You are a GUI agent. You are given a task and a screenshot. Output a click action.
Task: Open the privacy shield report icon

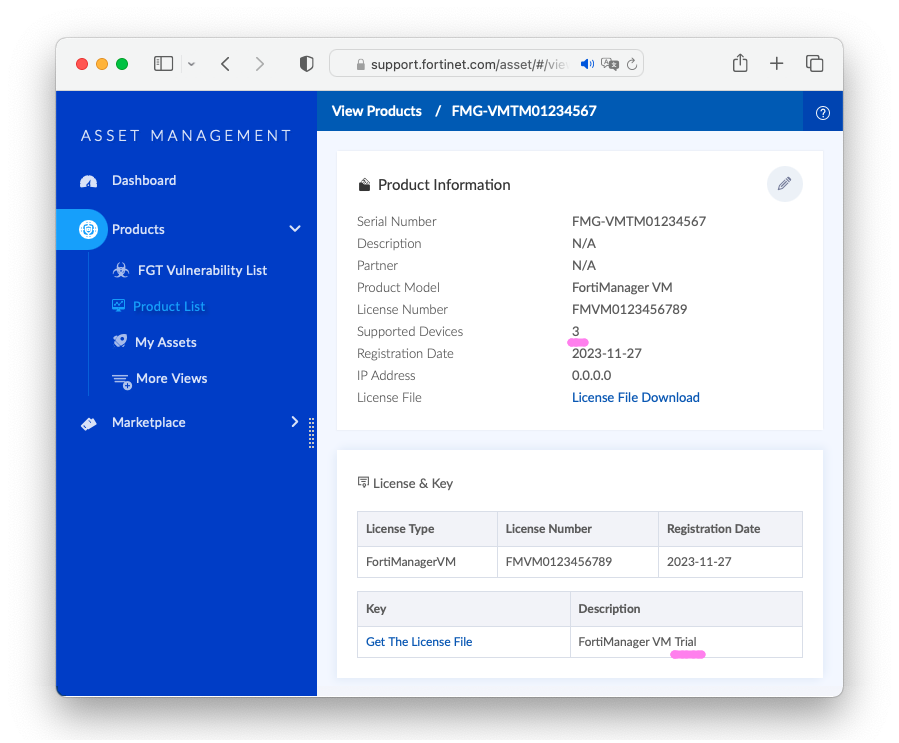307,64
